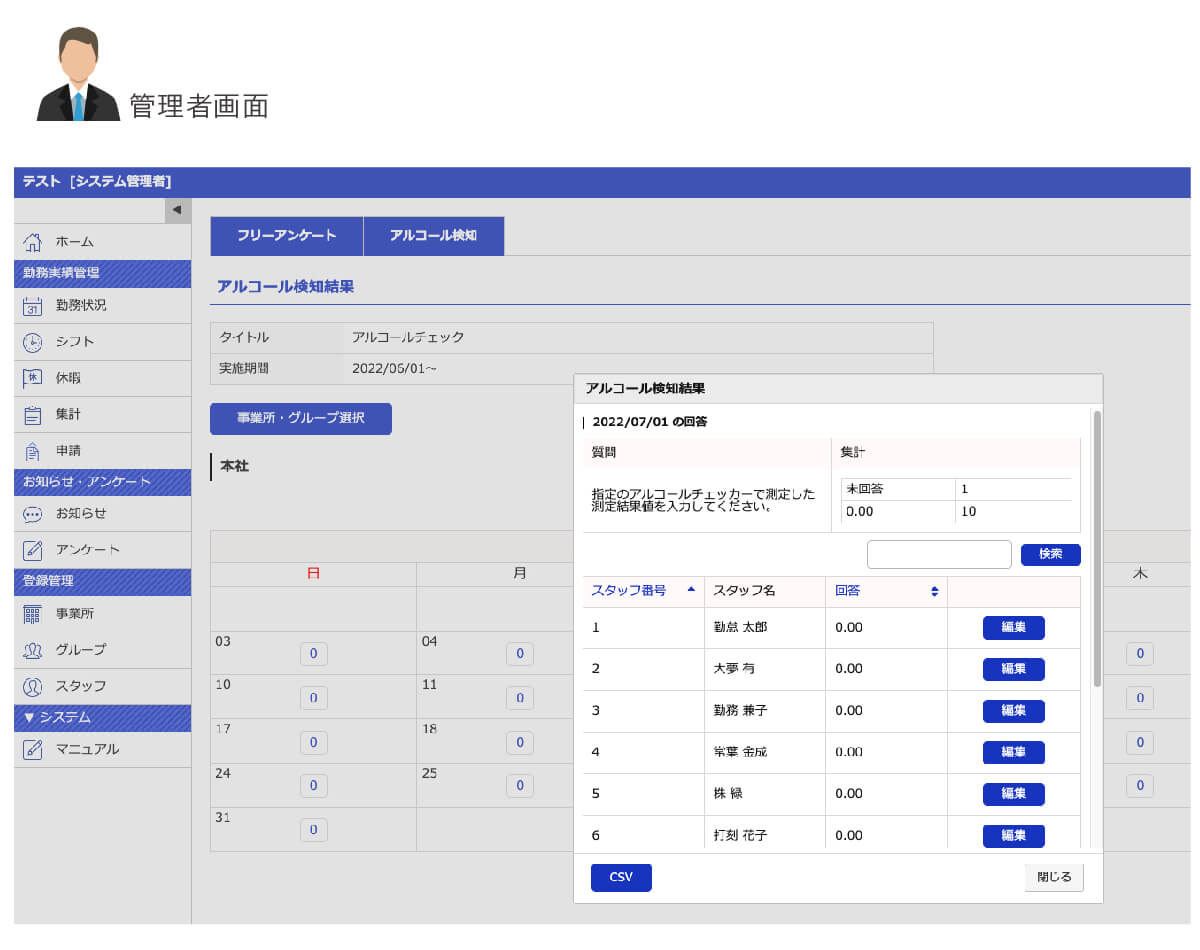
Task: Select シフト in sidebar
Action: [102, 342]
